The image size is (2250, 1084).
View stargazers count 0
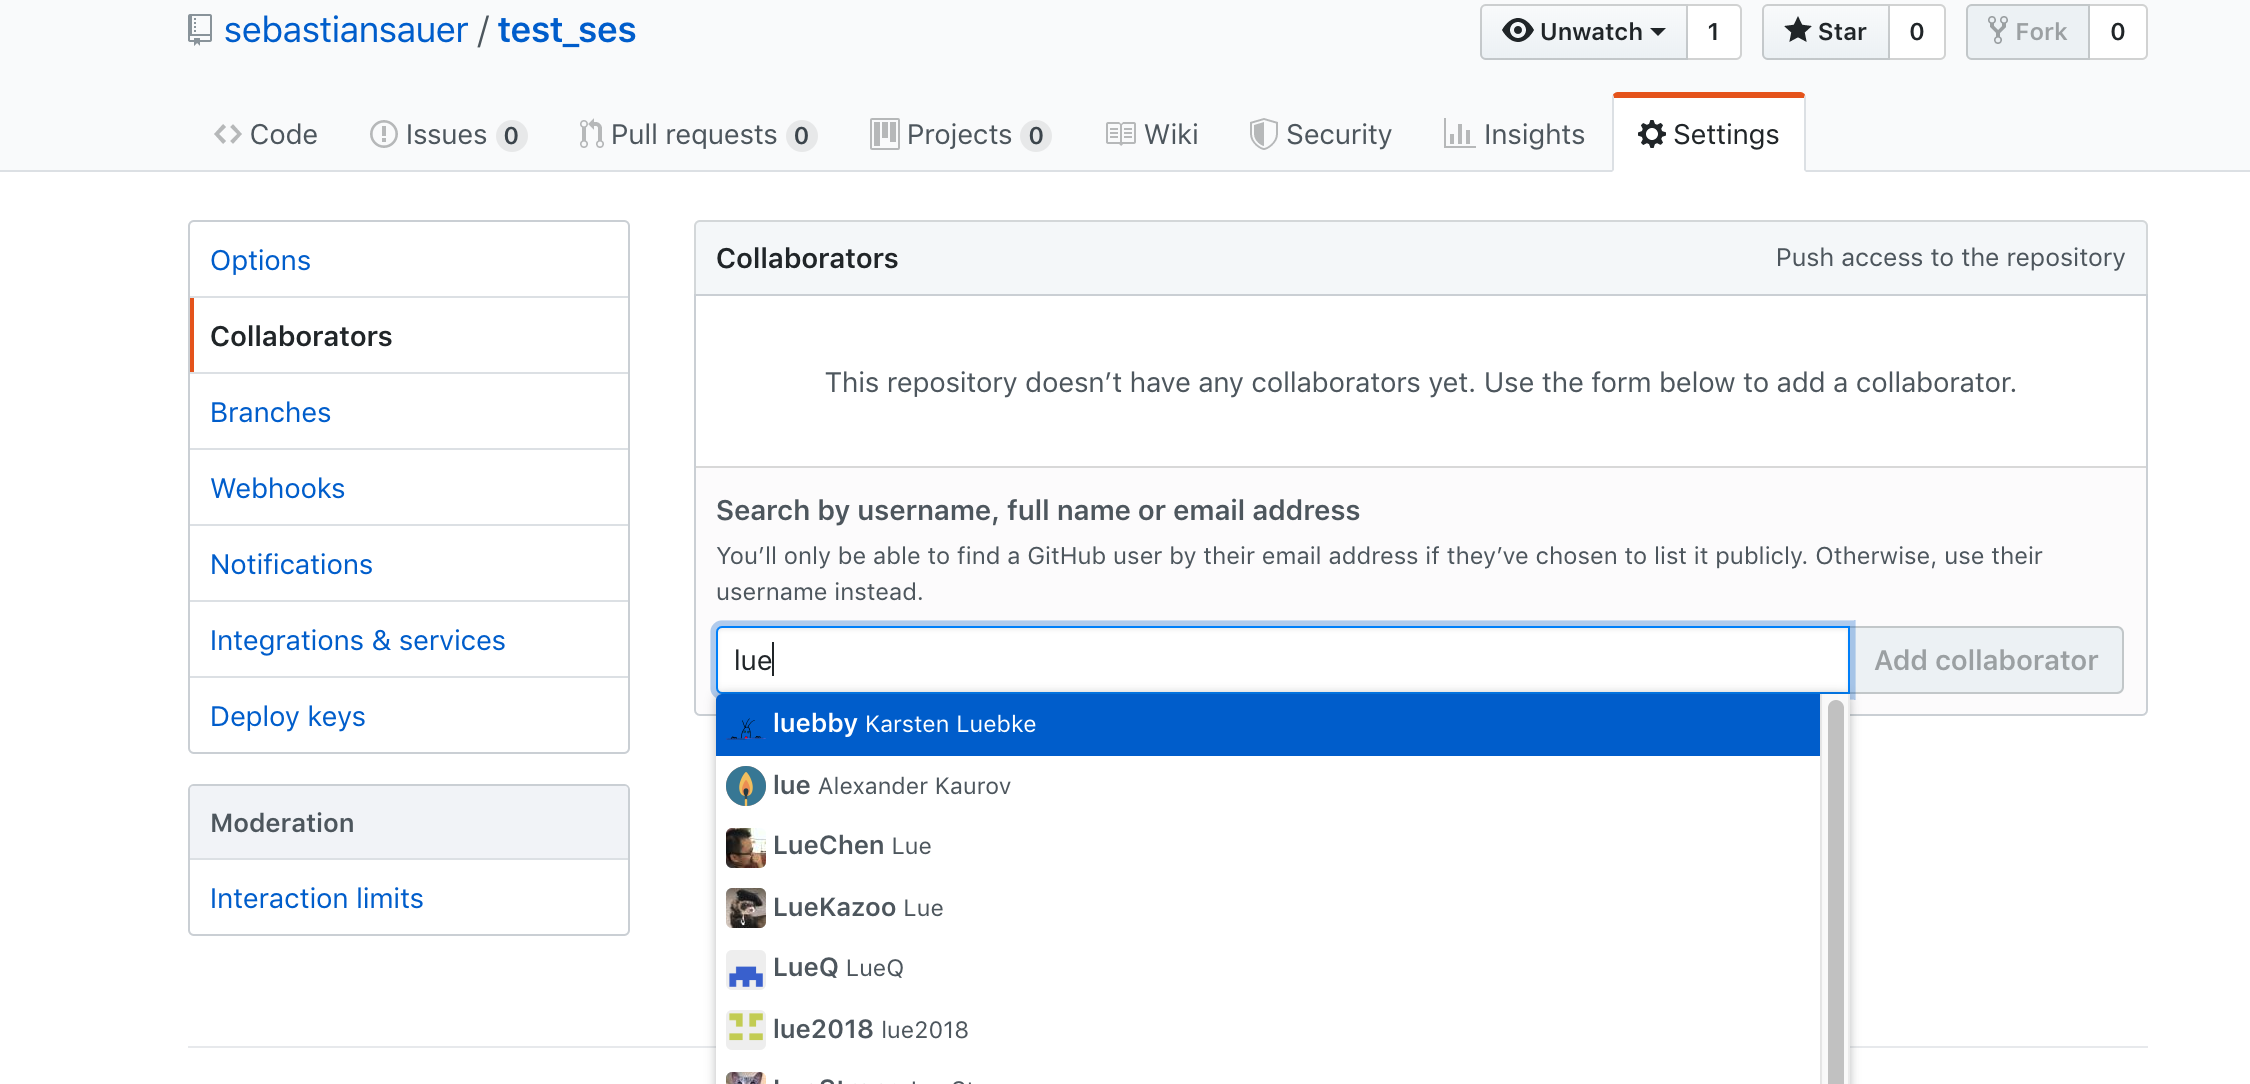tap(1917, 32)
